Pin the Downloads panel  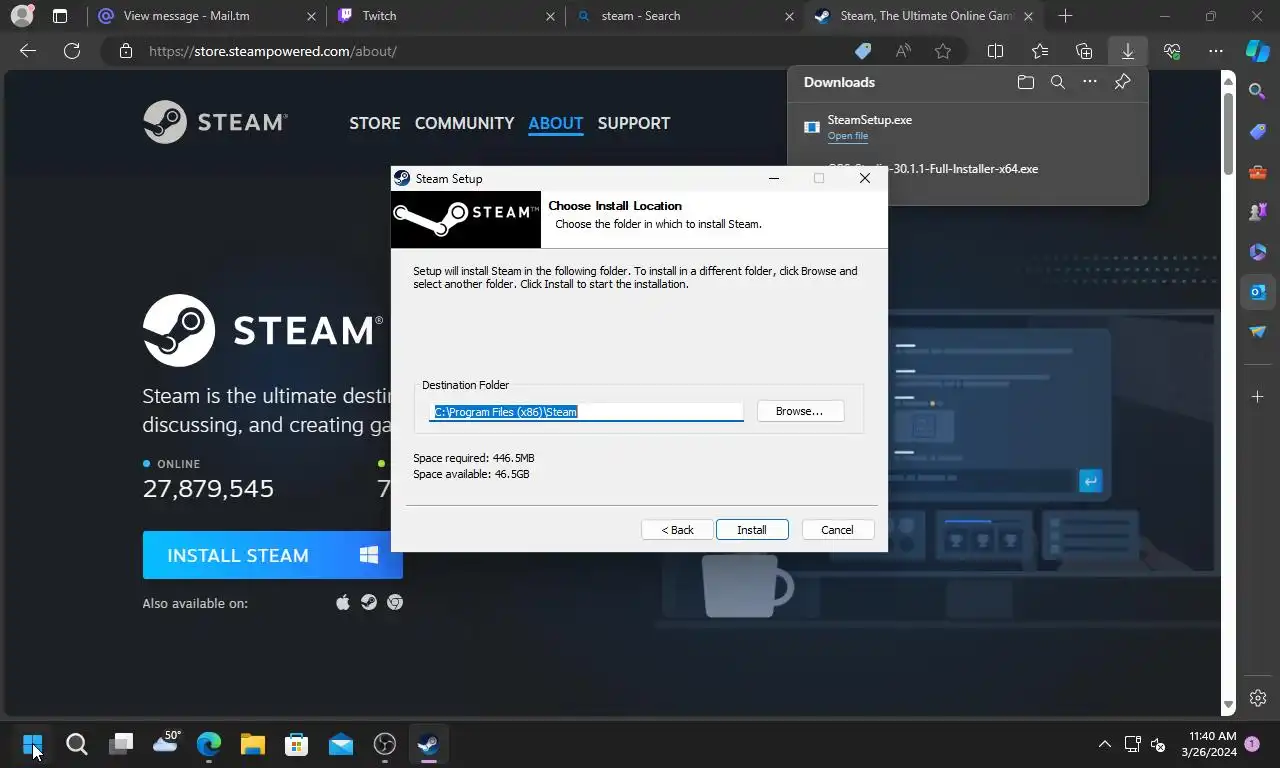1122,82
